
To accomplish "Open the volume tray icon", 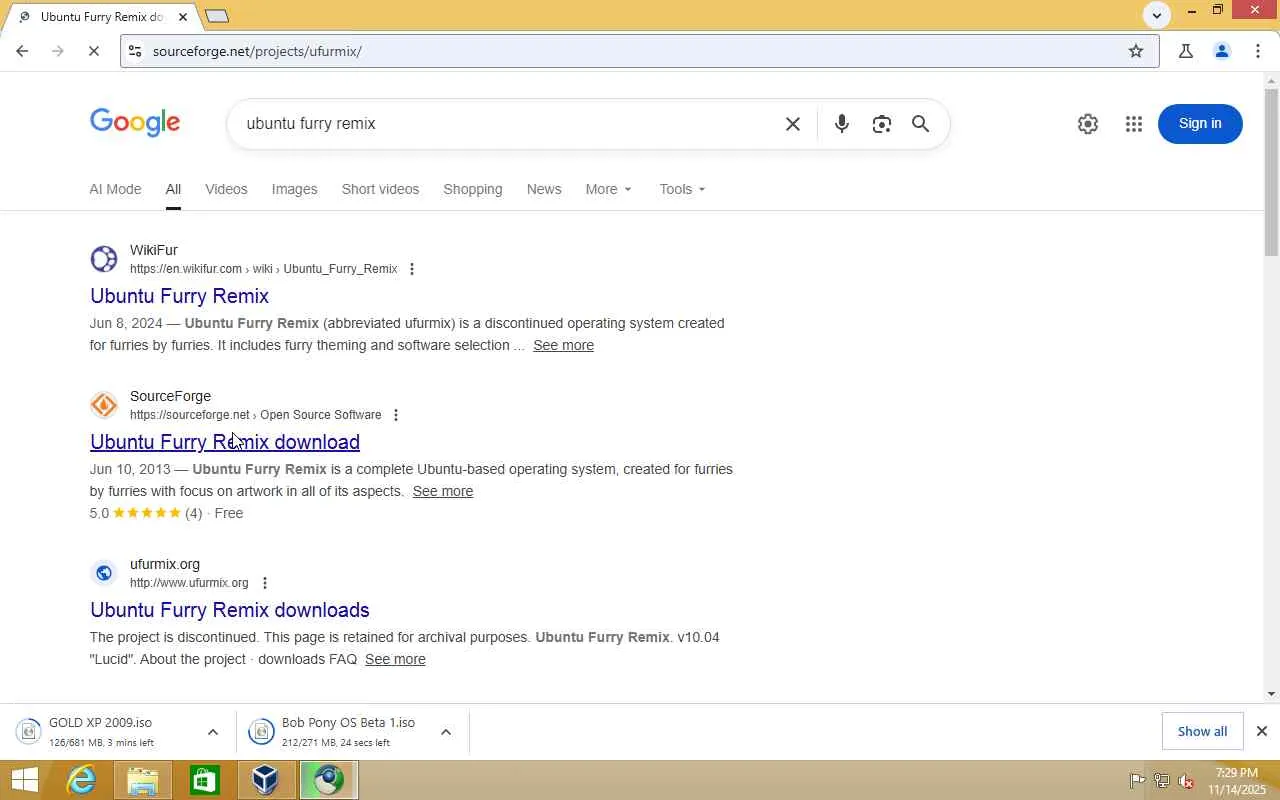I will point(1186,781).
